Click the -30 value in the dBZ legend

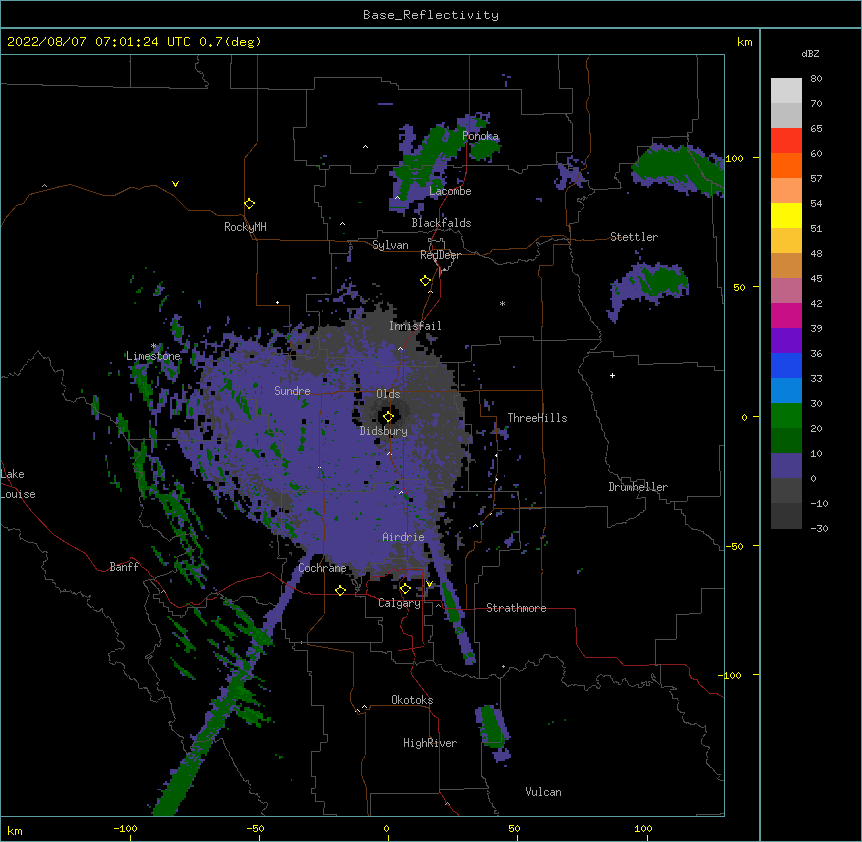coord(819,529)
